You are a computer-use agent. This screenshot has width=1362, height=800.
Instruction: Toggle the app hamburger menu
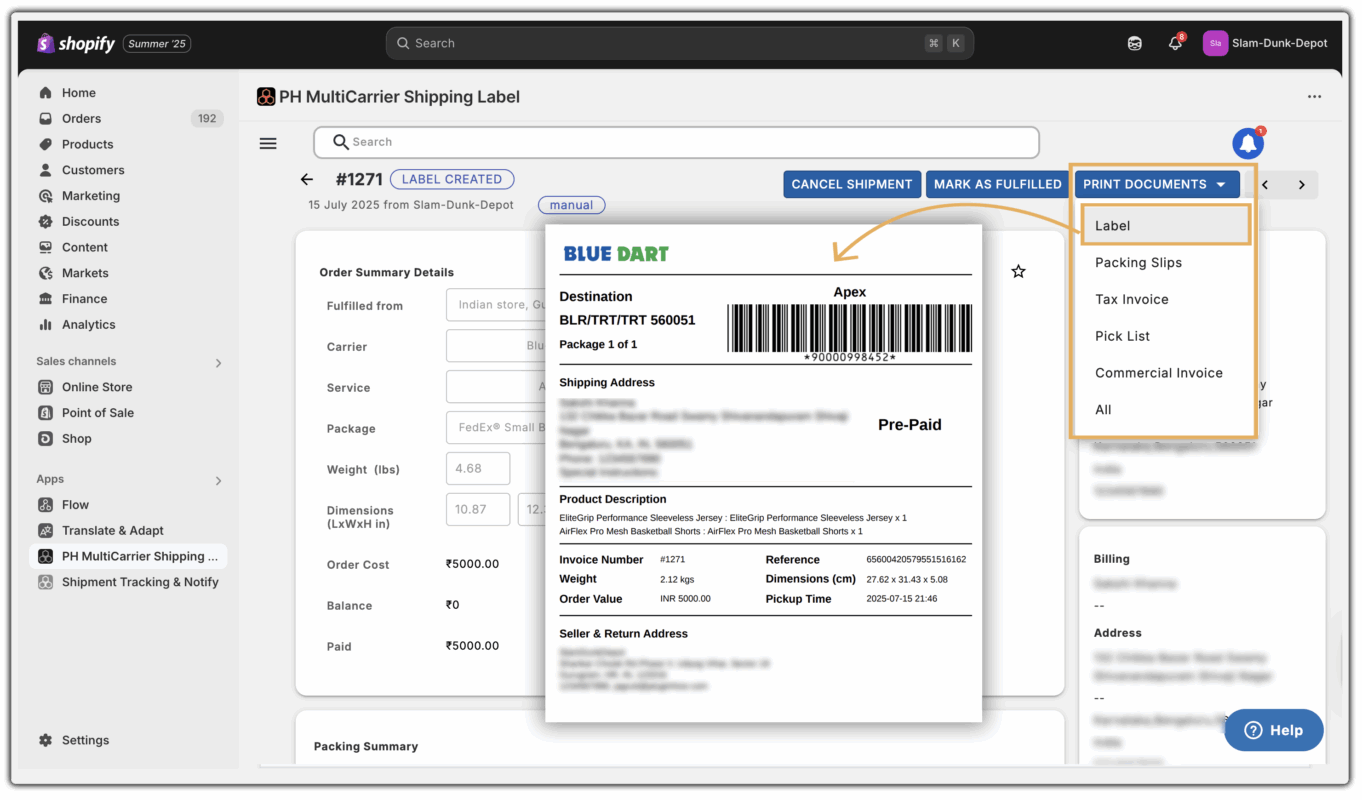[x=268, y=143]
